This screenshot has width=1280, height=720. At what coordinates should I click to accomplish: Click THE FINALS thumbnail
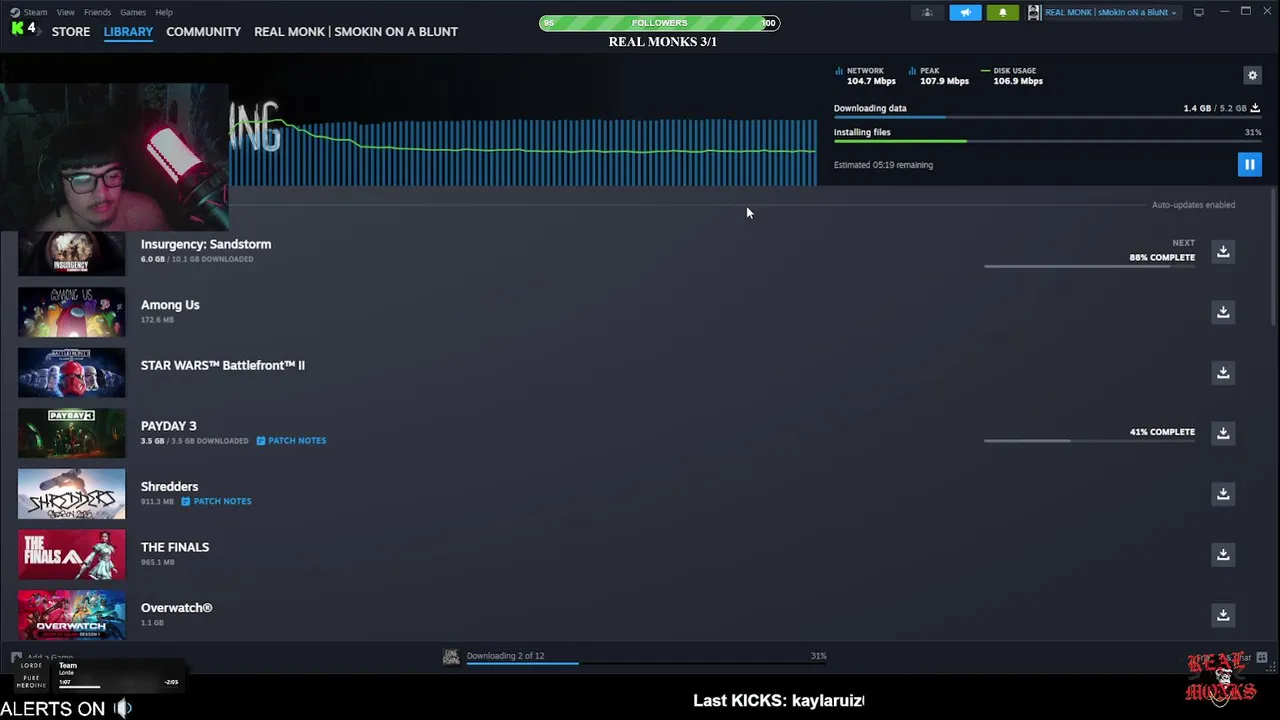tap(72, 554)
